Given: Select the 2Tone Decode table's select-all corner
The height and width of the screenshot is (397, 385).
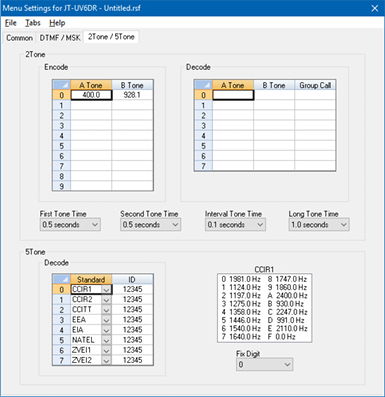Looking at the screenshot, I should [203, 85].
